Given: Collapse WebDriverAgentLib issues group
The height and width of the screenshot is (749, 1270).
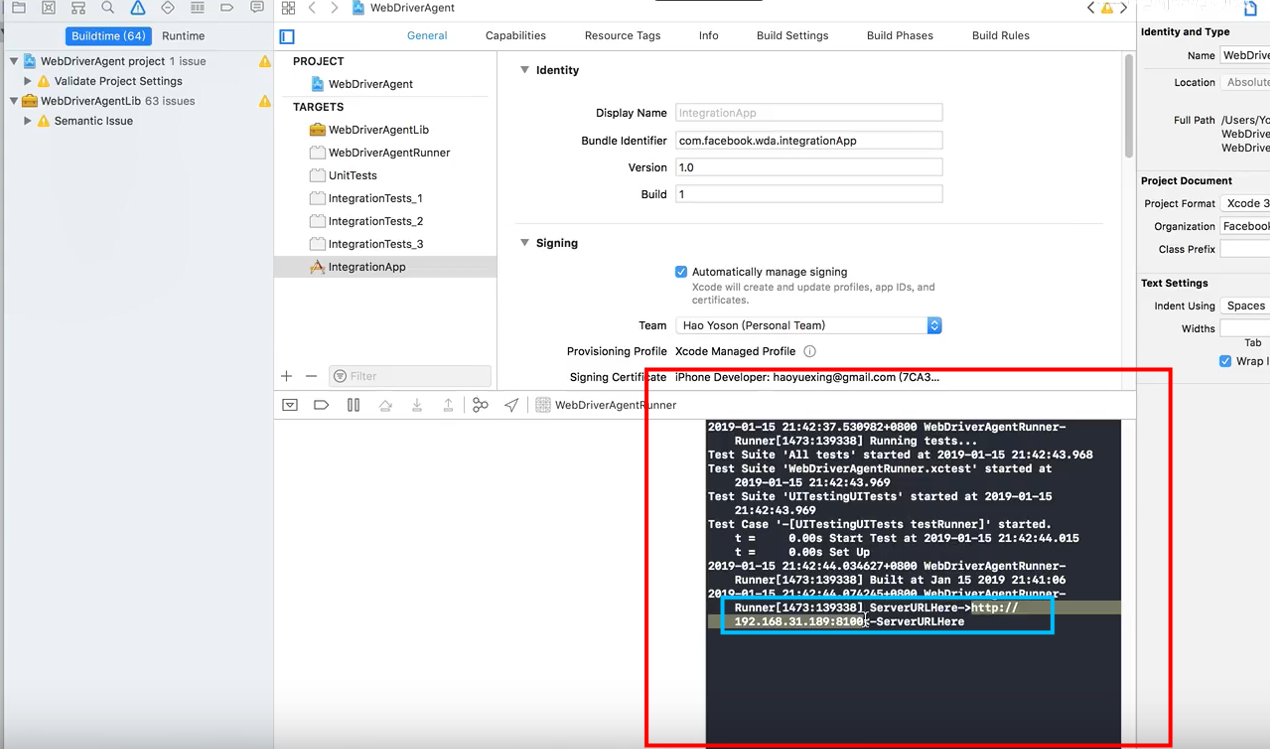Looking at the screenshot, I should click(x=14, y=101).
